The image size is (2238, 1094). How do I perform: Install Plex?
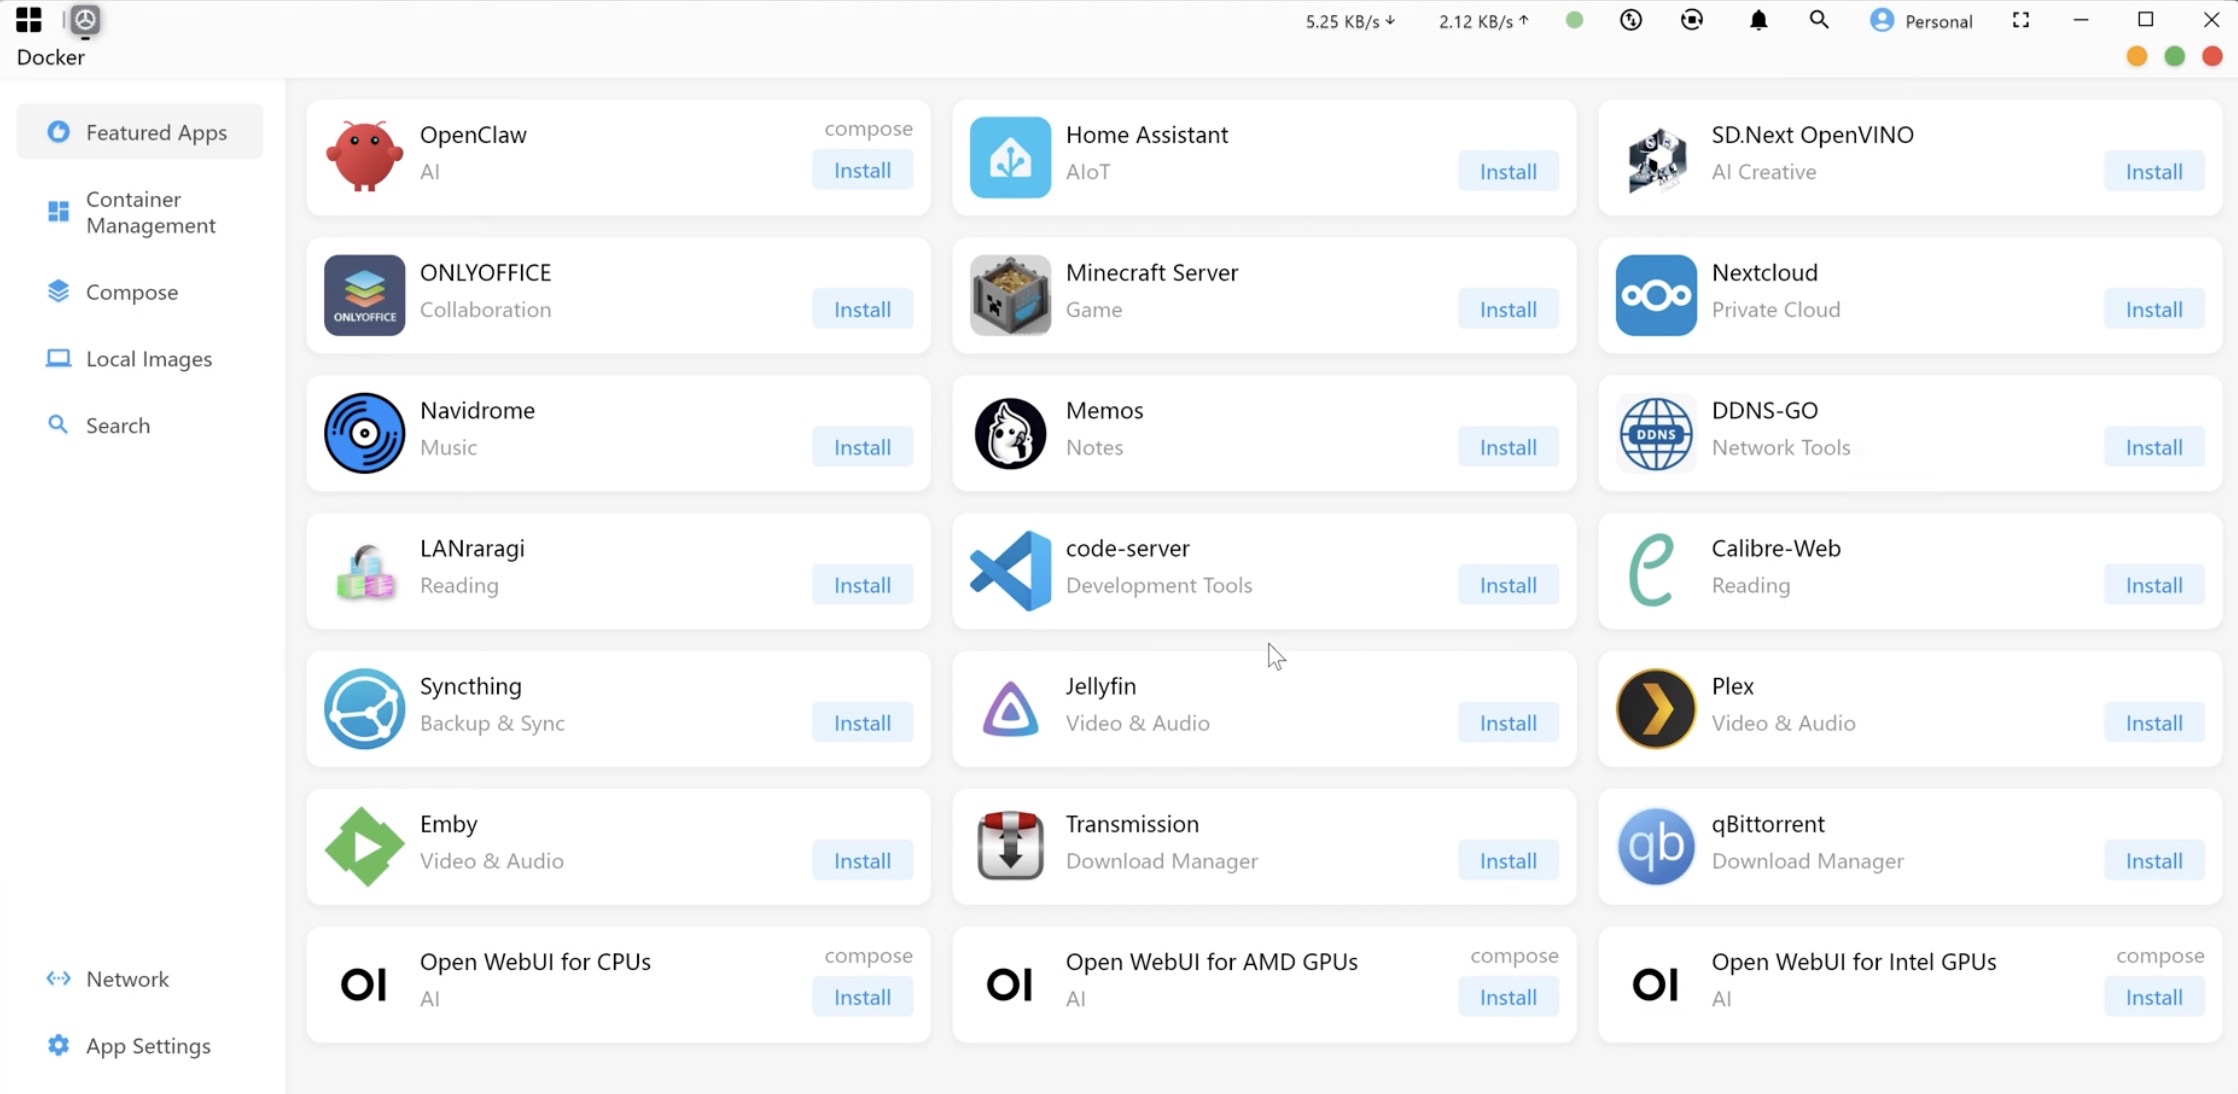pyautogui.click(x=2154, y=723)
